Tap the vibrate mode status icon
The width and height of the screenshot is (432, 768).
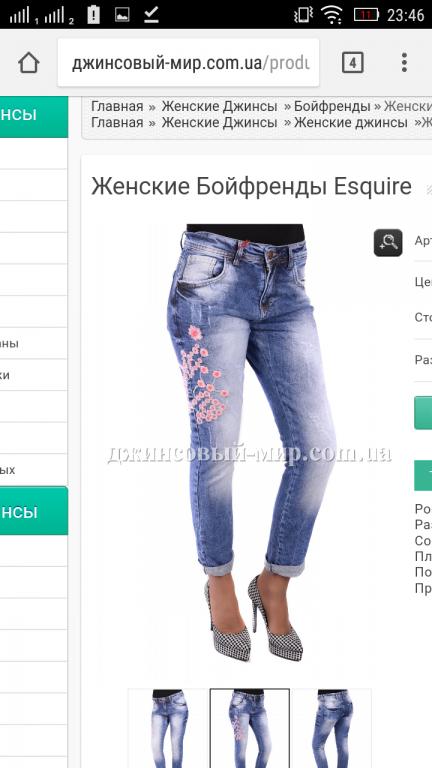[x=303, y=15]
